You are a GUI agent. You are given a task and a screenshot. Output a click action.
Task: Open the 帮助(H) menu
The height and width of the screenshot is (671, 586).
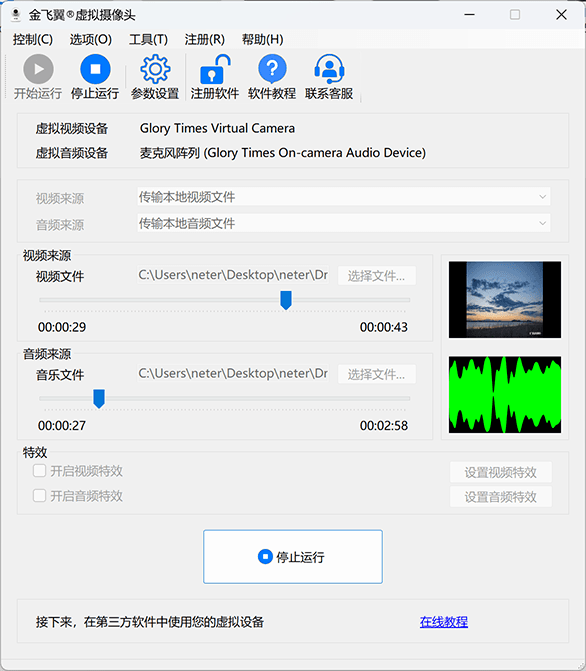click(x=262, y=39)
